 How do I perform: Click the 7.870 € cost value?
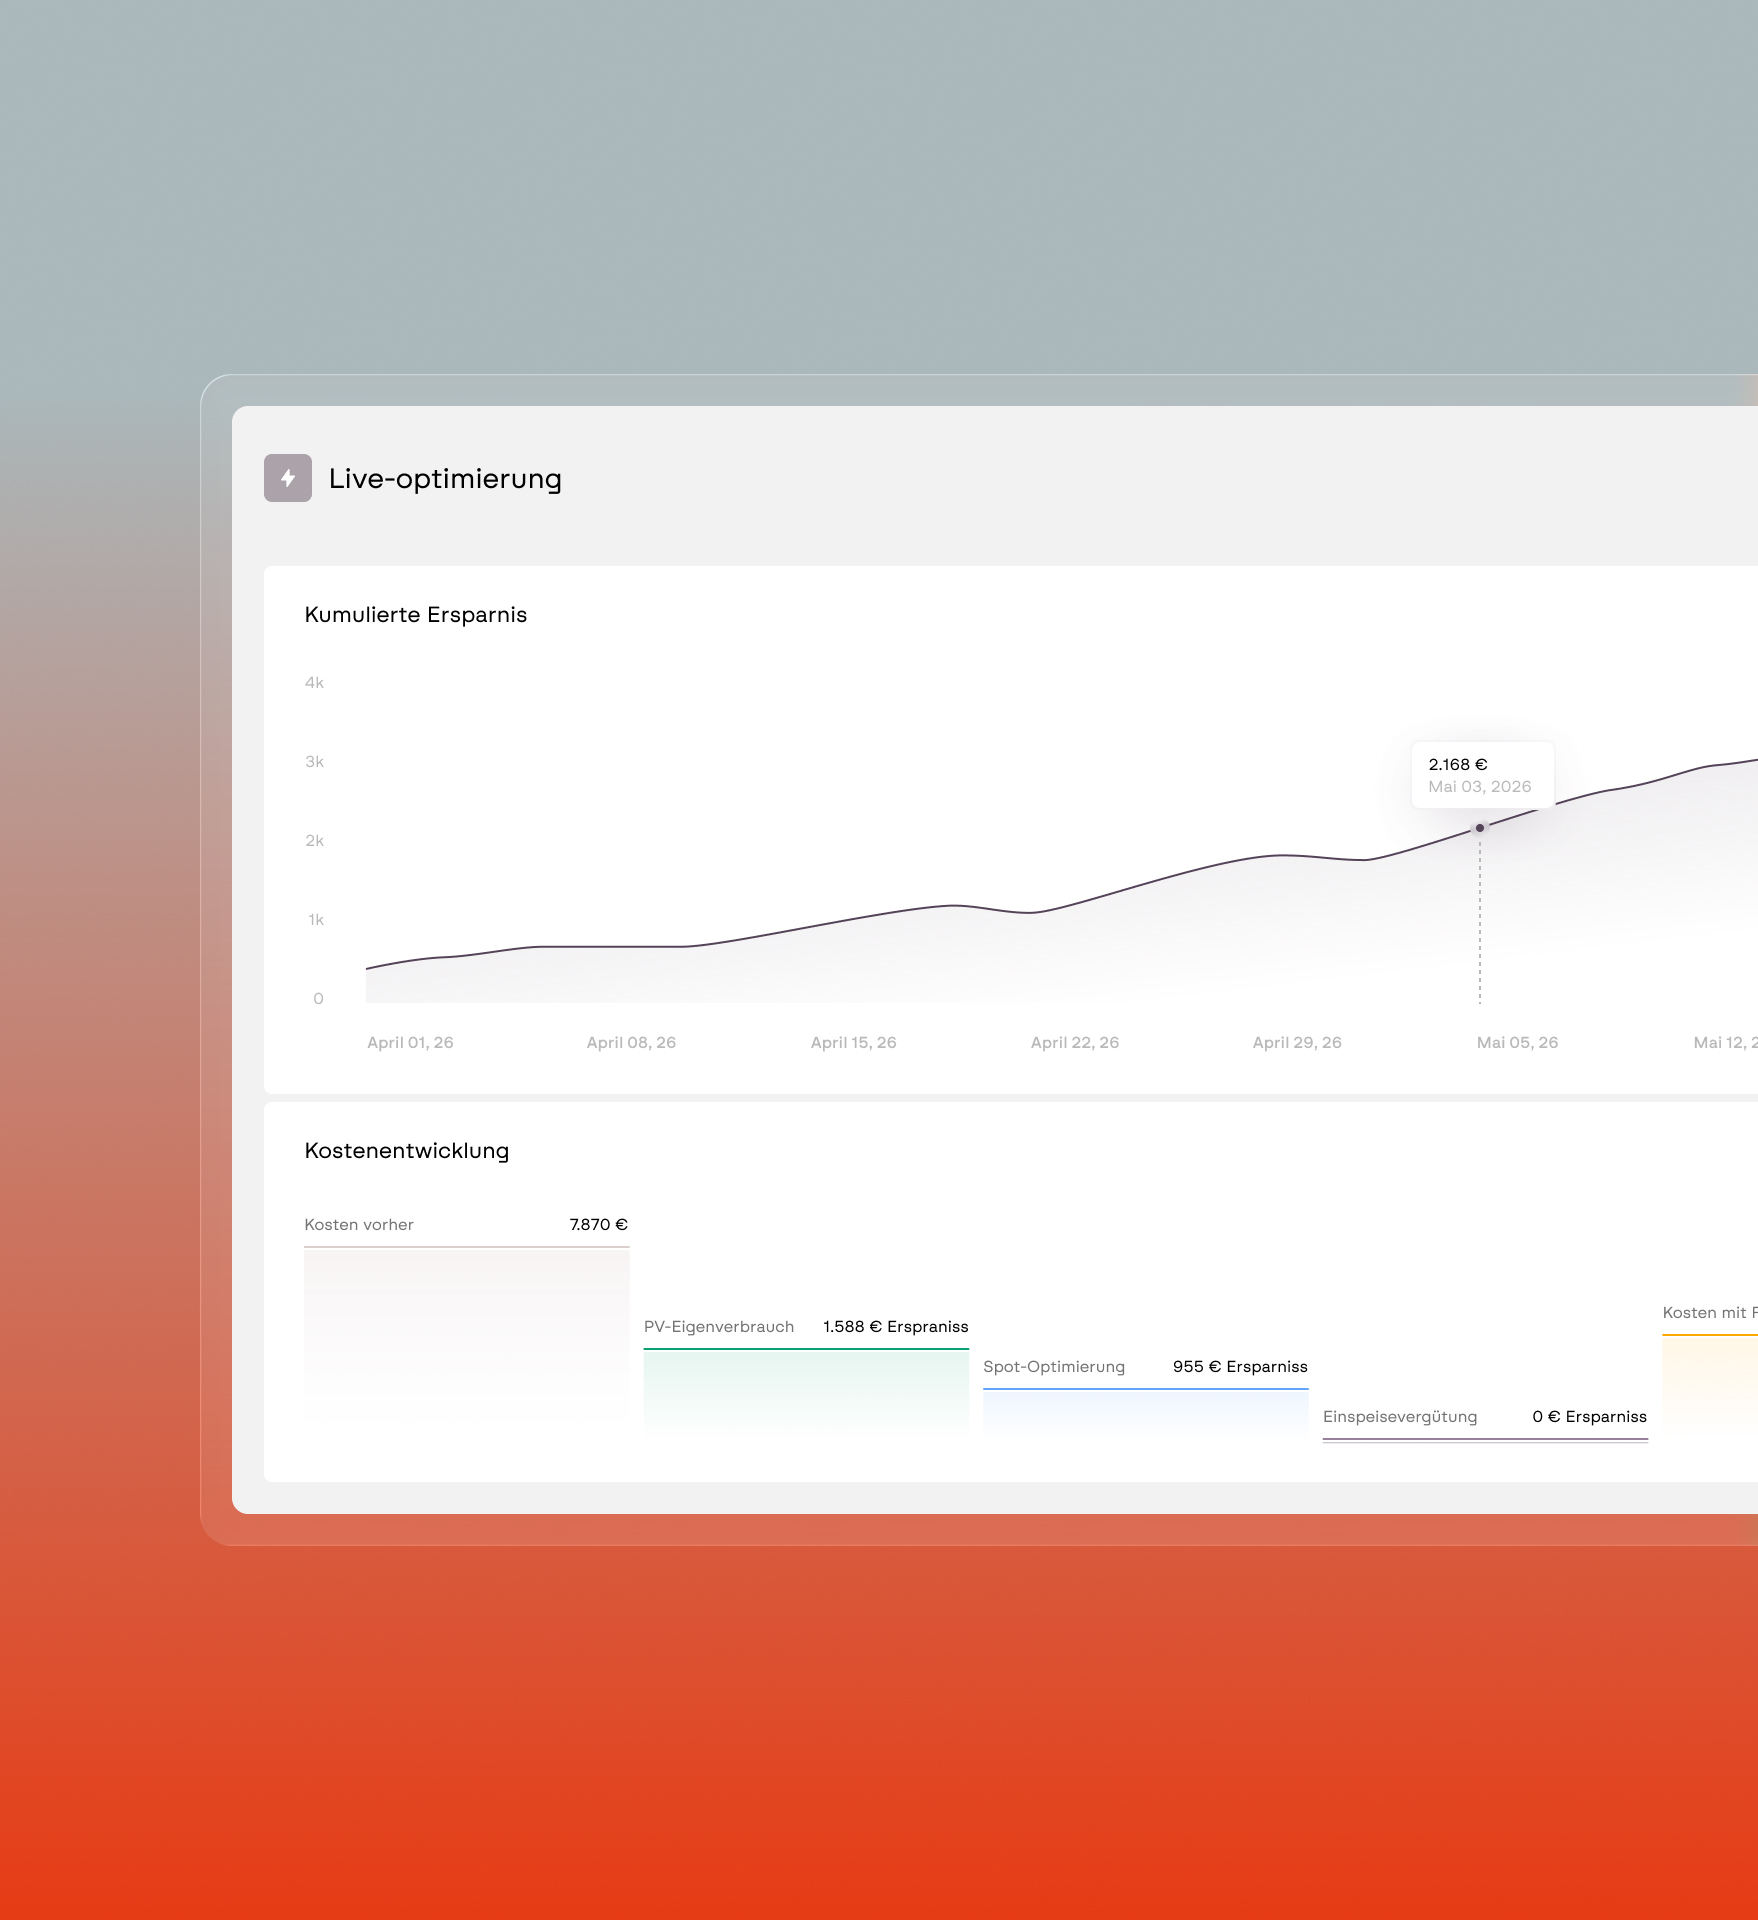tap(598, 1225)
